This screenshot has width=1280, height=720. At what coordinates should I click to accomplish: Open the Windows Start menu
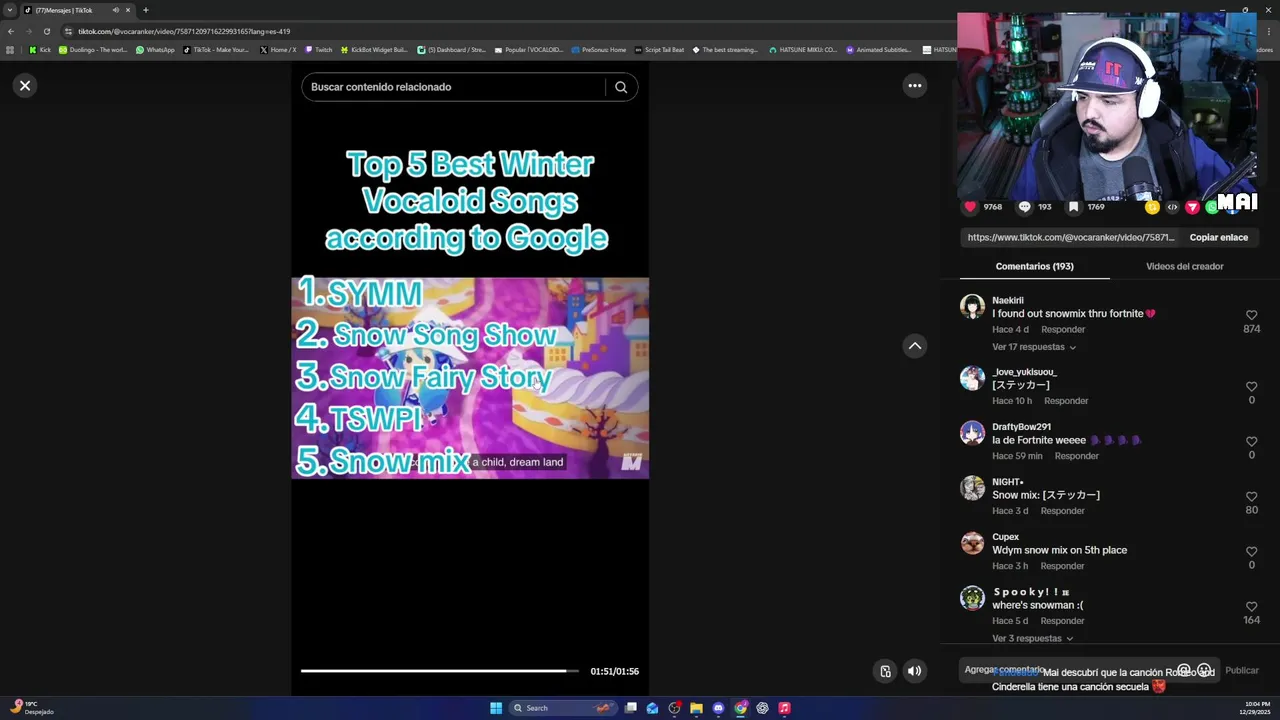click(x=496, y=708)
